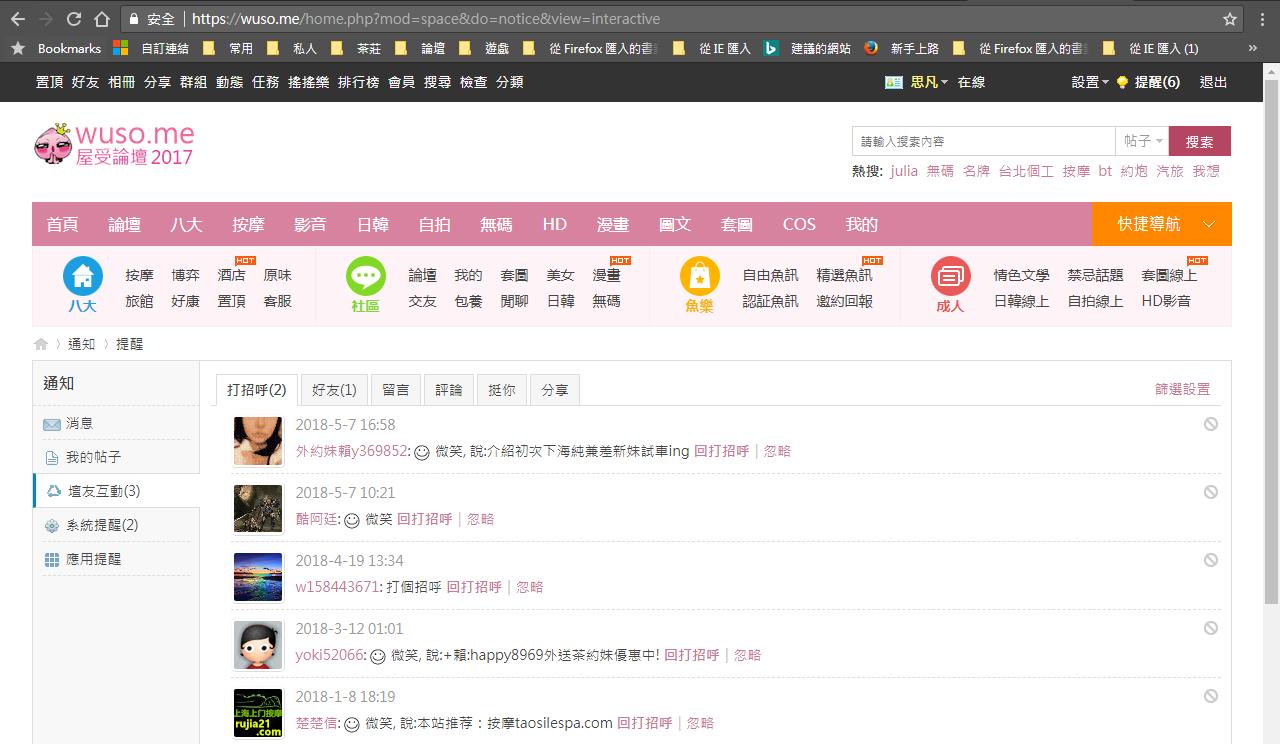The width and height of the screenshot is (1280, 744).
Task: Click the red 成人 category icon
Action: (x=950, y=276)
